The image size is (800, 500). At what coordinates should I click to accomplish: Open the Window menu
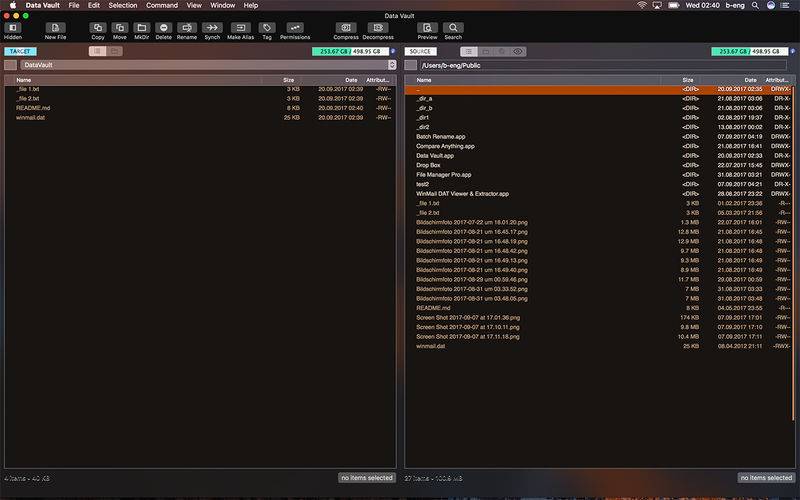tap(222, 5)
